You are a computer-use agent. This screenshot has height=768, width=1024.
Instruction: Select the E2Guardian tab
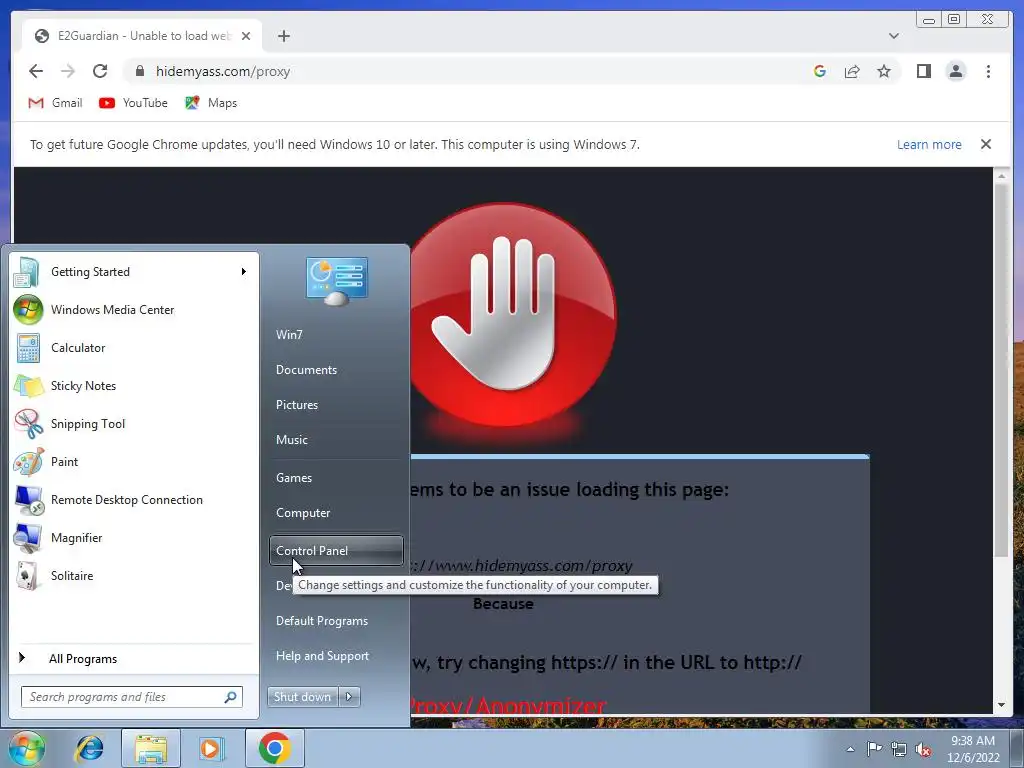pos(142,36)
